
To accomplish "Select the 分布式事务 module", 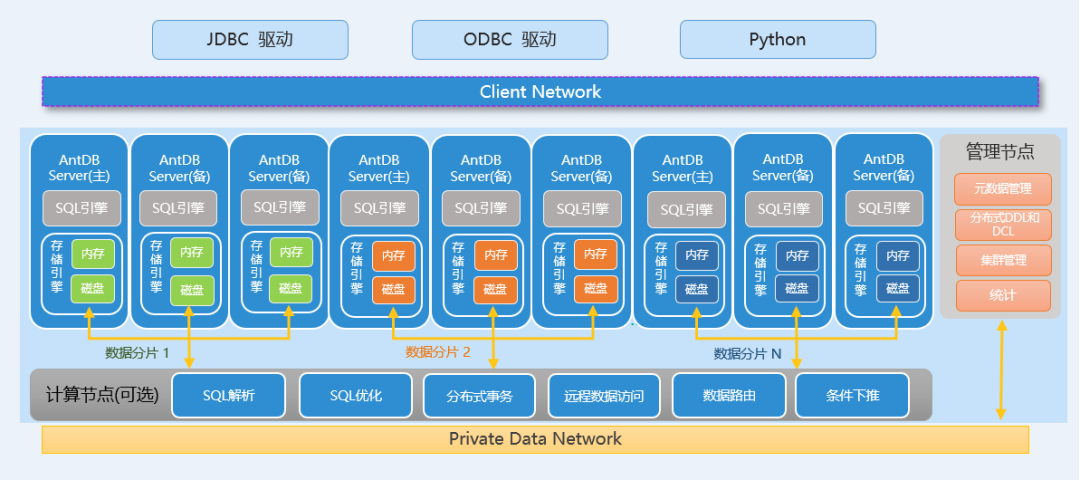I will point(479,395).
